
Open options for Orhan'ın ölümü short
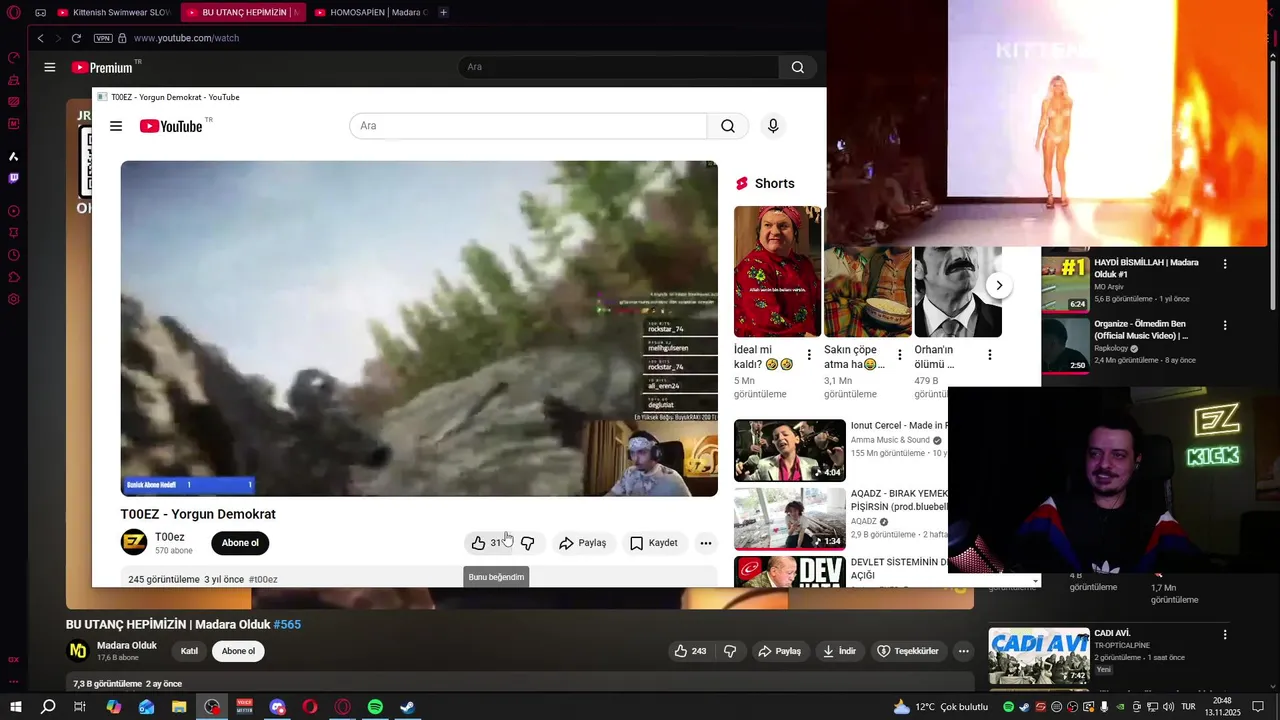pyautogui.click(x=990, y=355)
